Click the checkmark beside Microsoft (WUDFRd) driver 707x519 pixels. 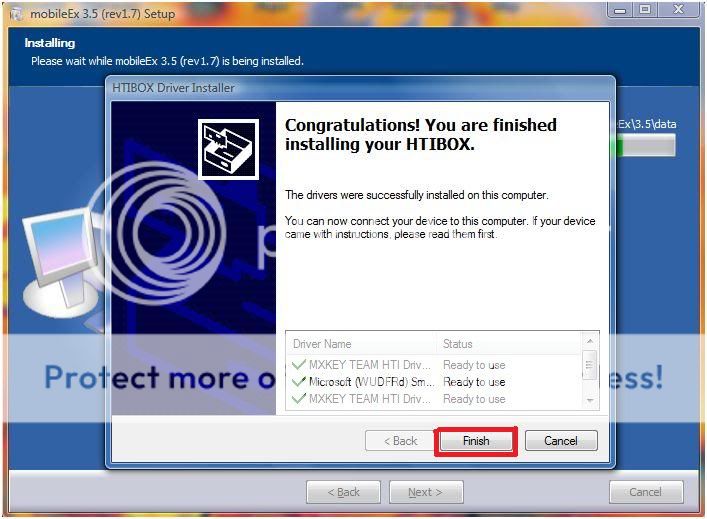(x=298, y=381)
